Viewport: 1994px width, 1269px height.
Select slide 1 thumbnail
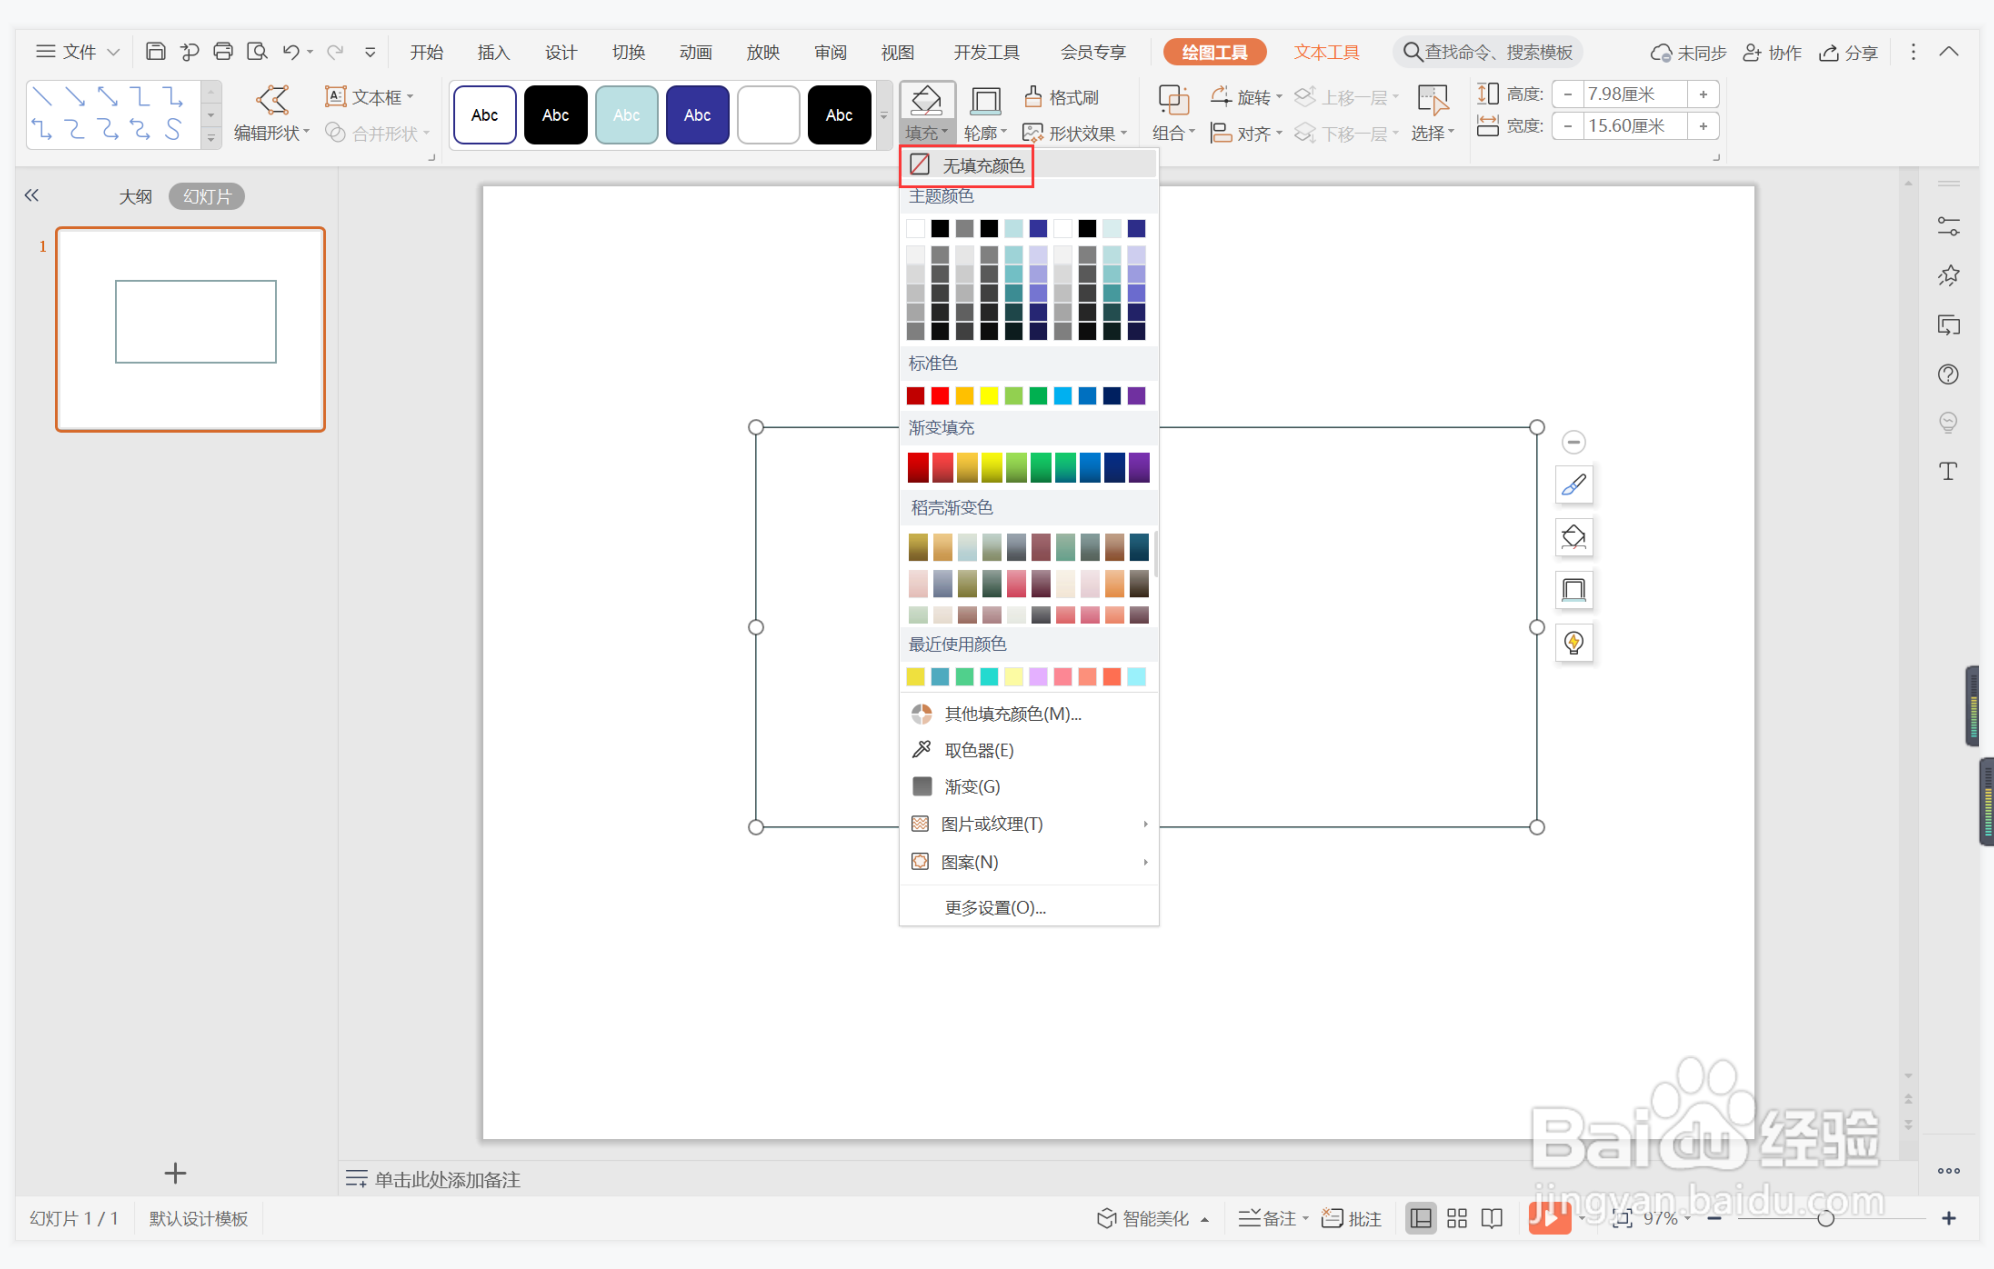(x=191, y=329)
